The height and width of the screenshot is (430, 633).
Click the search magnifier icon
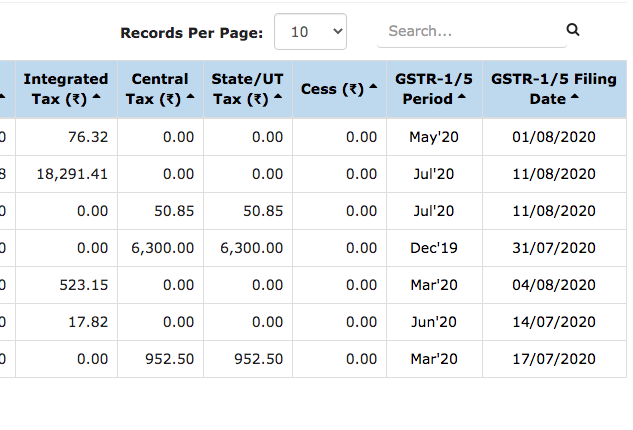(x=573, y=30)
